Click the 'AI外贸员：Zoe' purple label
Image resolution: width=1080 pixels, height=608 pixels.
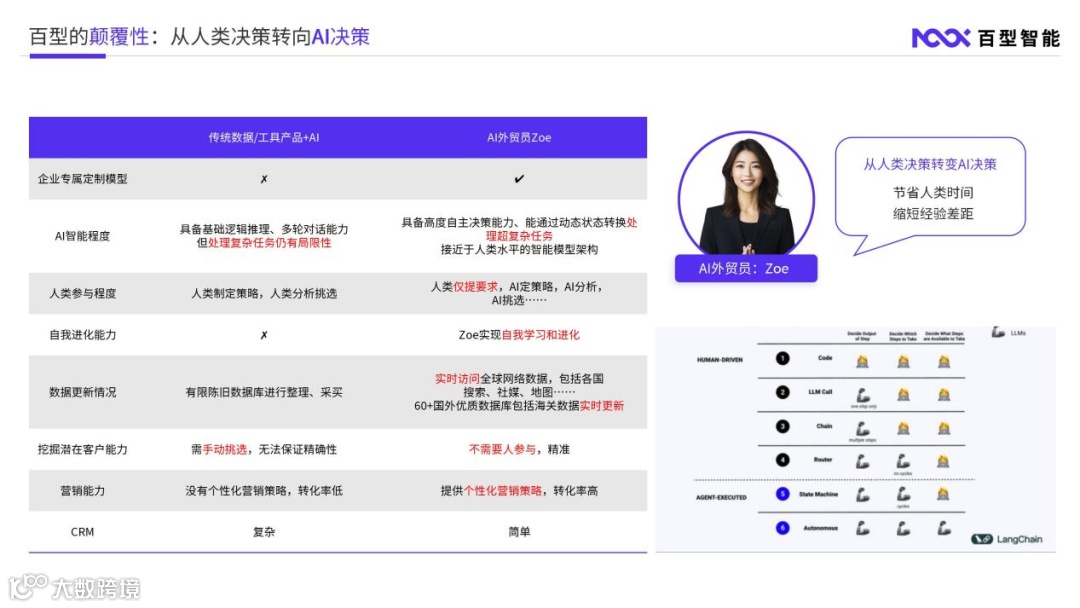click(x=746, y=269)
